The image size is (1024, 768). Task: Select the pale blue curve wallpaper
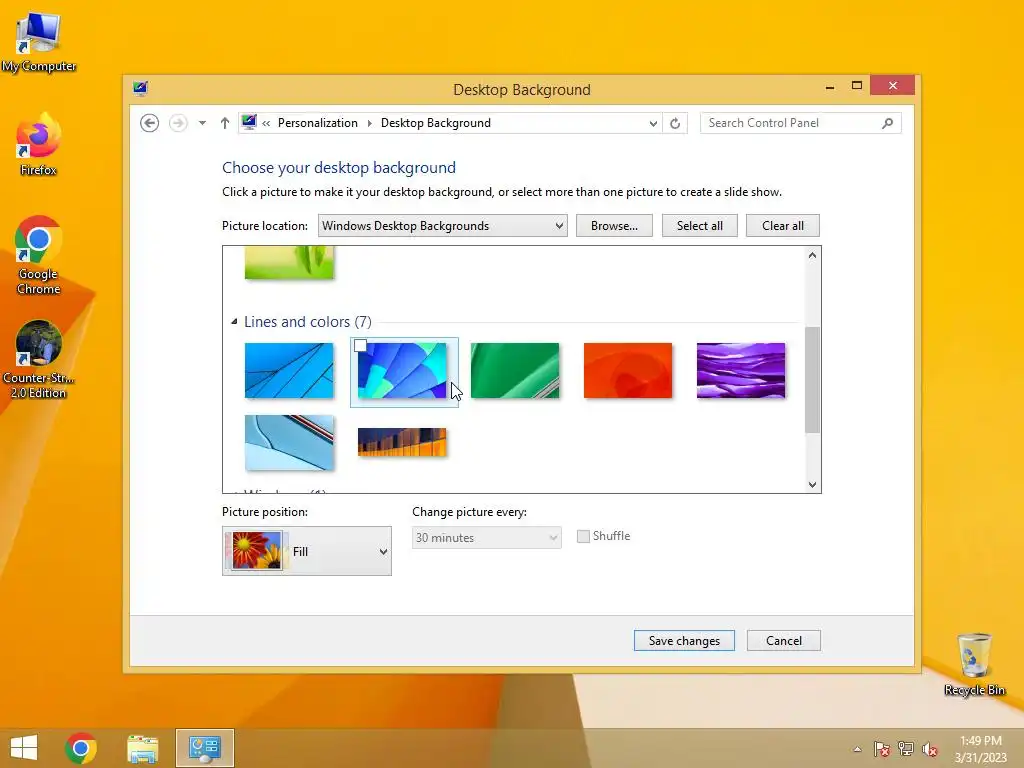tap(289, 442)
